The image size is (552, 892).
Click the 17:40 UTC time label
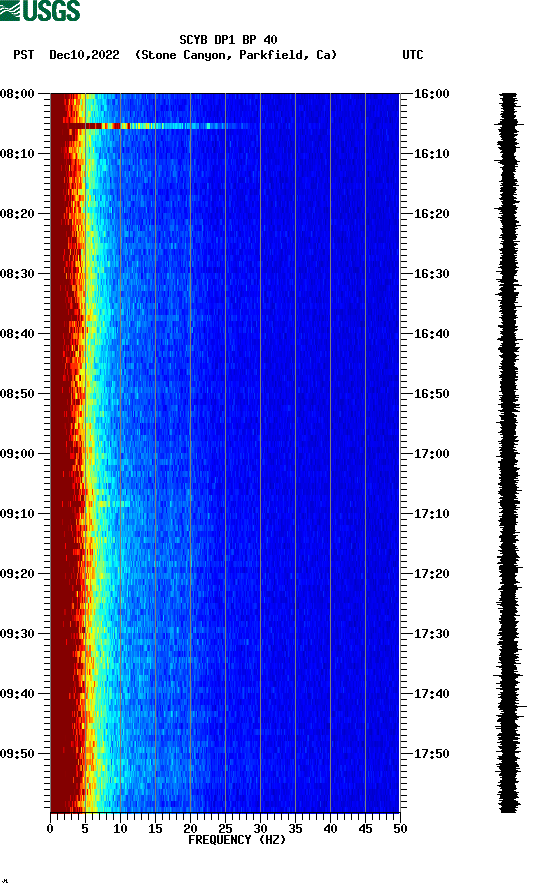(x=431, y=694)
